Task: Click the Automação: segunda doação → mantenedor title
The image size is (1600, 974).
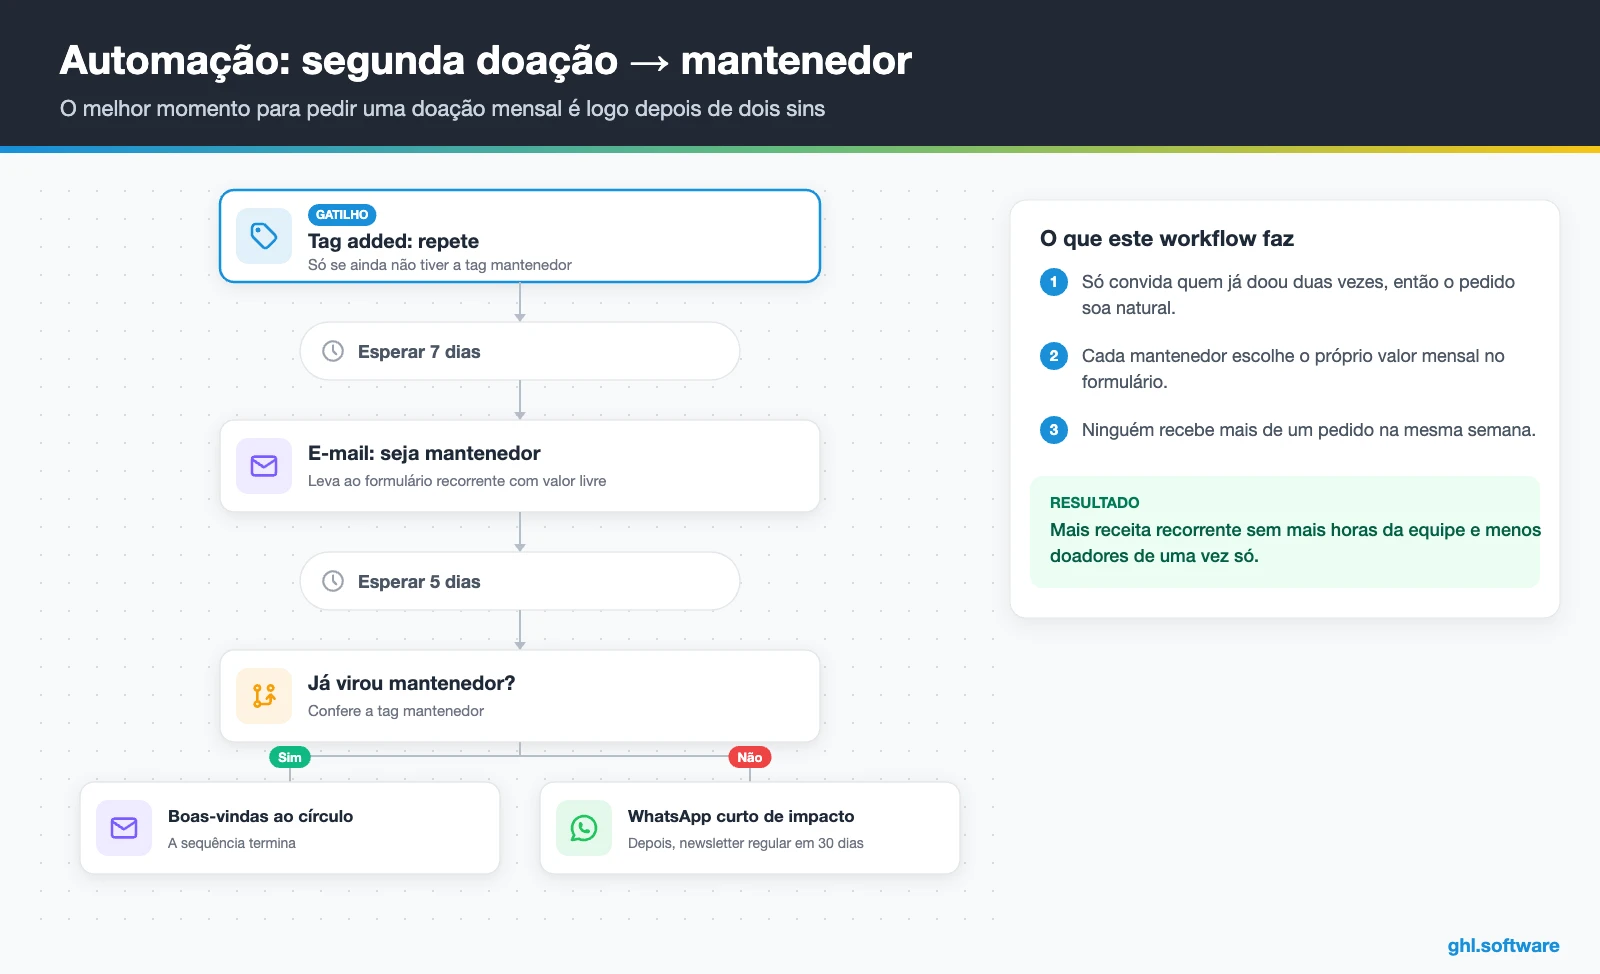Action: [486, 61]
